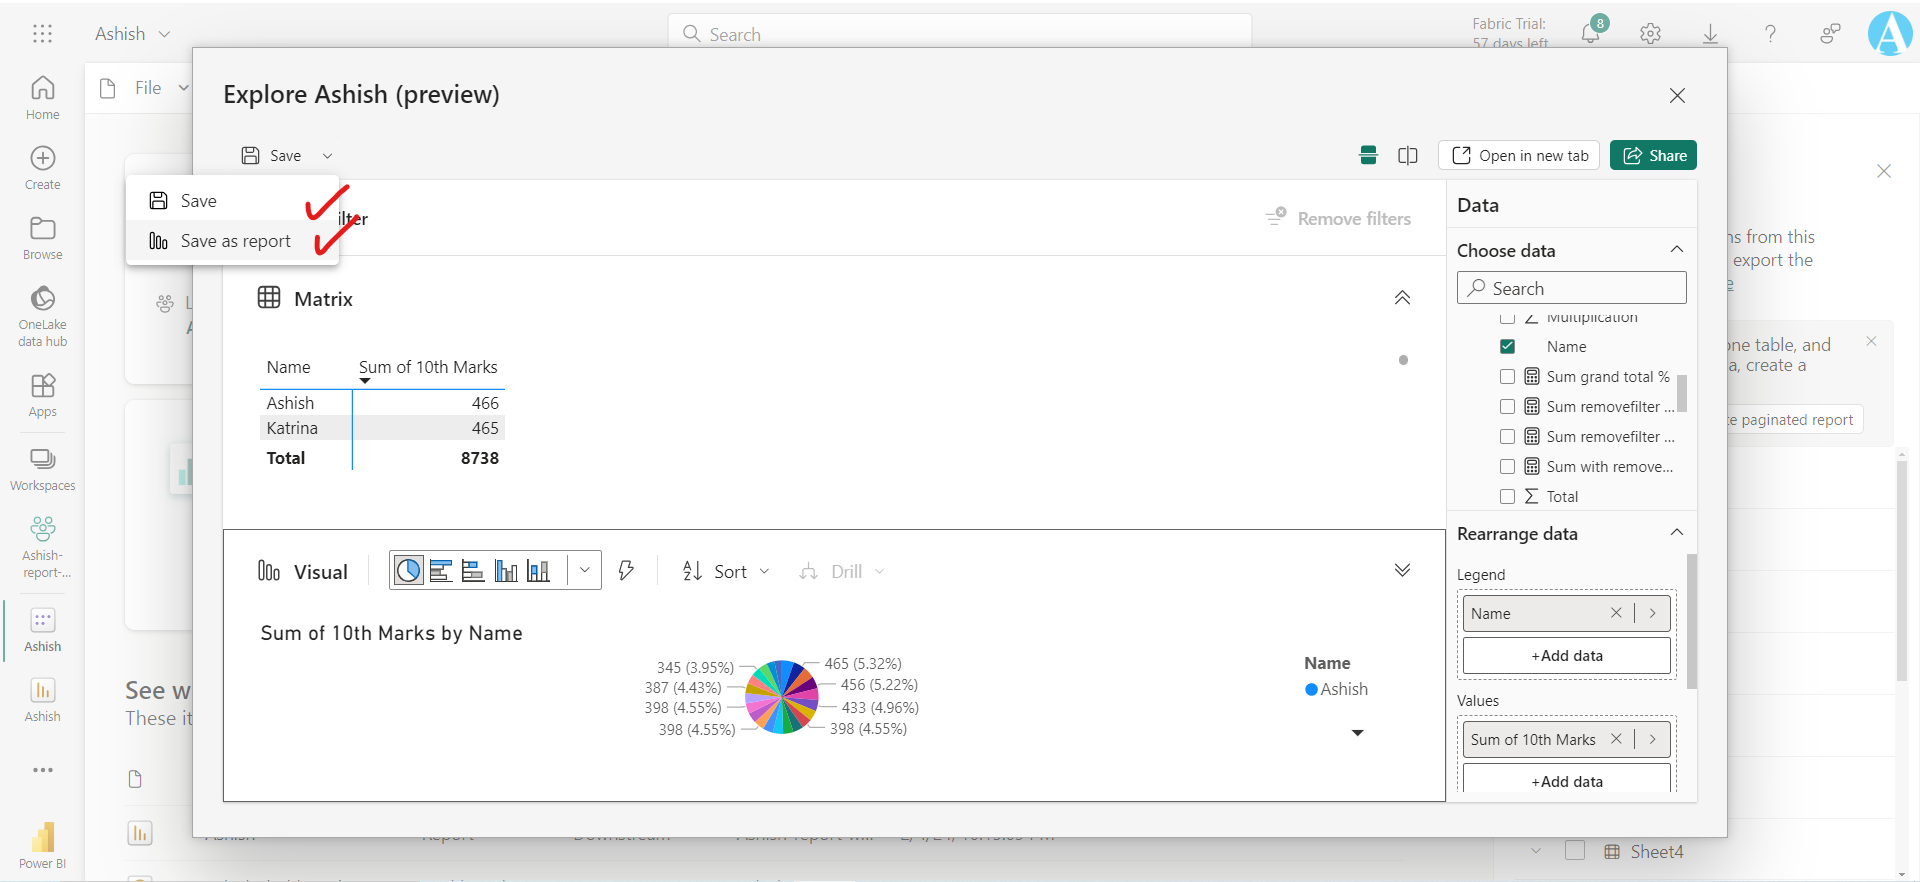Choose Save as report from menu
Image resolution: width=1920 pixels, height=882 pixels.
235,241
